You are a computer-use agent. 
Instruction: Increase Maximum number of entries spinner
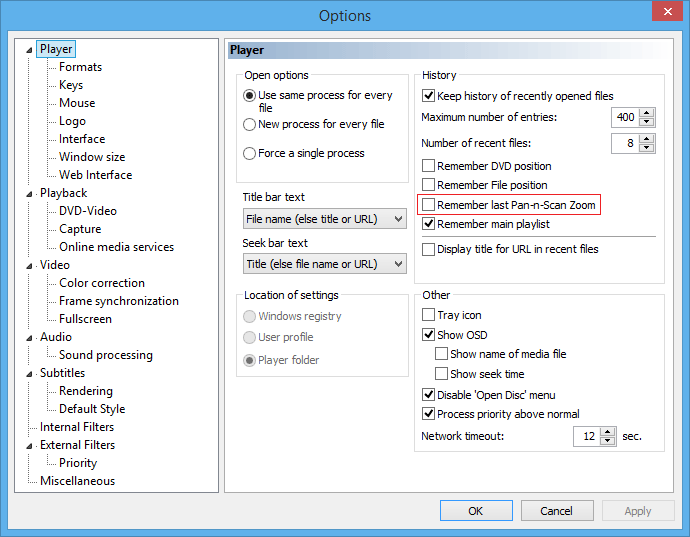(x=646, y=113)
